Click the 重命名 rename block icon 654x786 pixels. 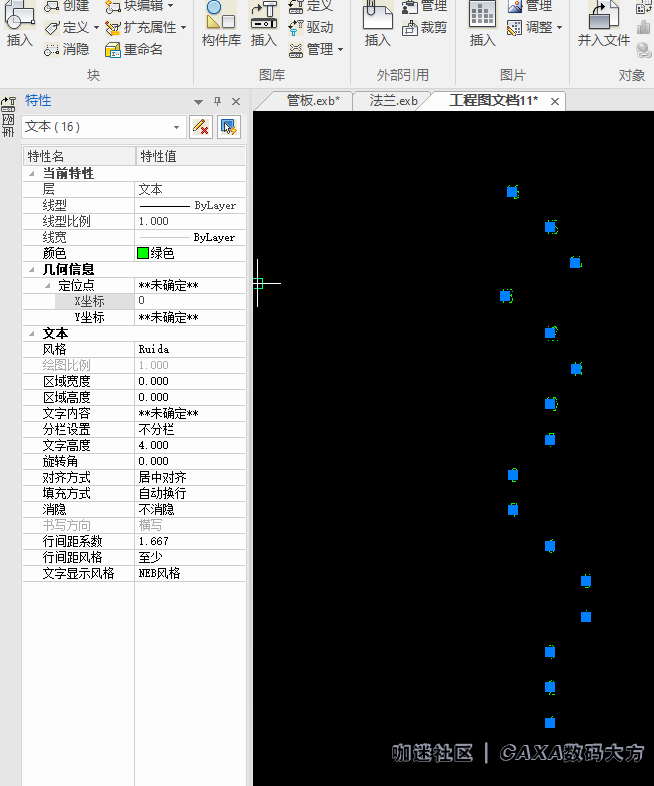click(113, 49)
